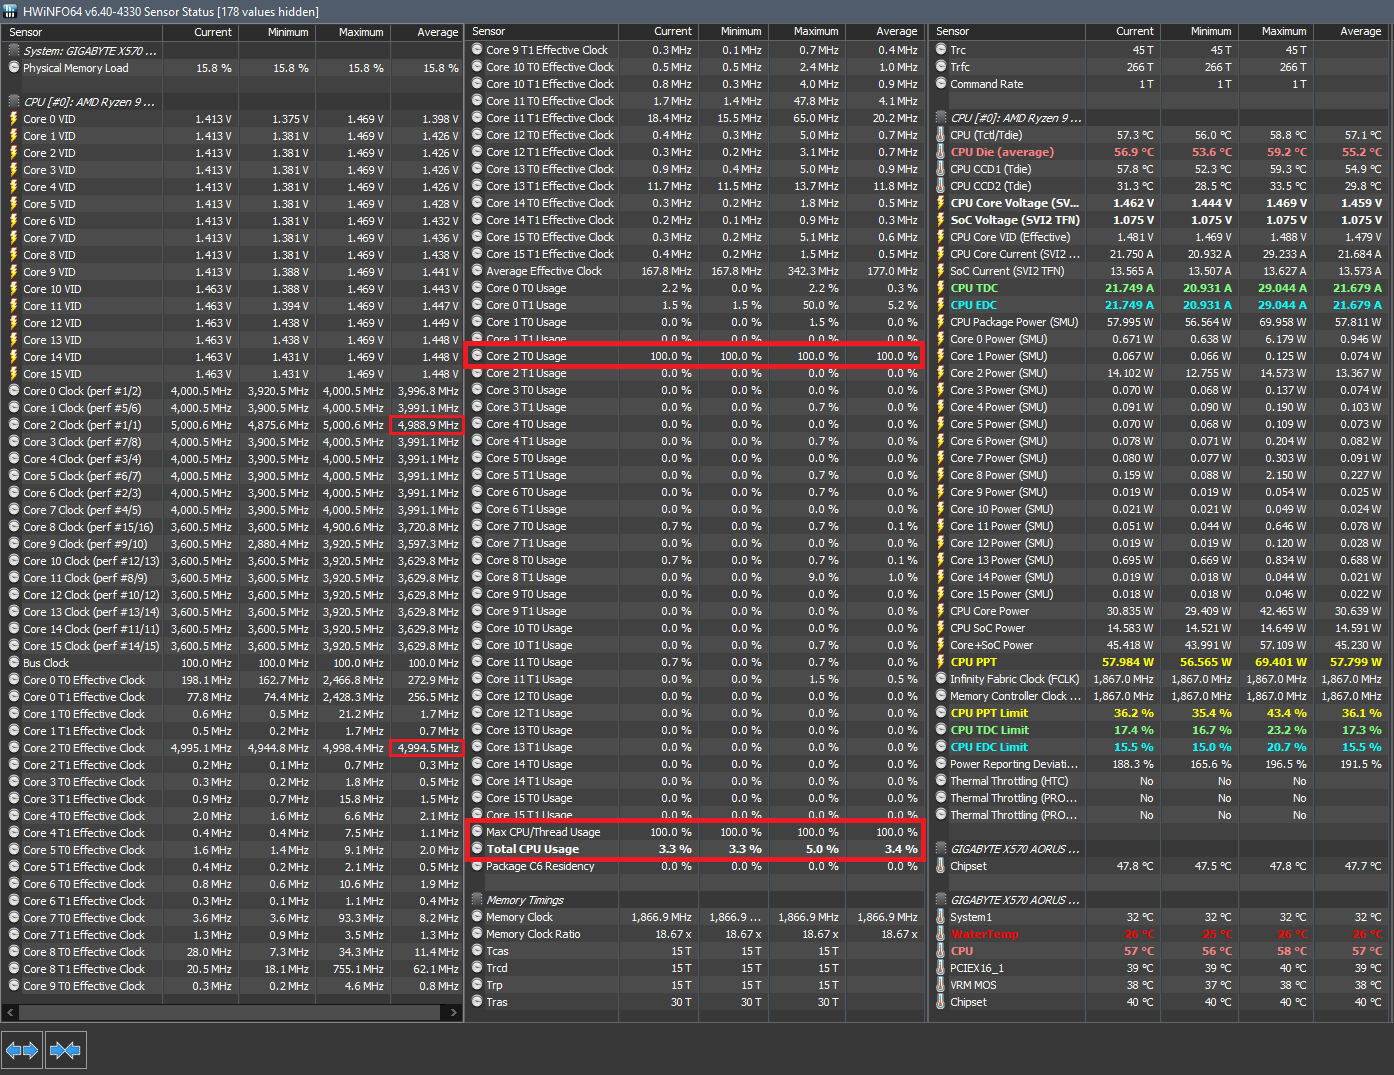Click the shrink columns inward-arrows button

coord(65,1050)
